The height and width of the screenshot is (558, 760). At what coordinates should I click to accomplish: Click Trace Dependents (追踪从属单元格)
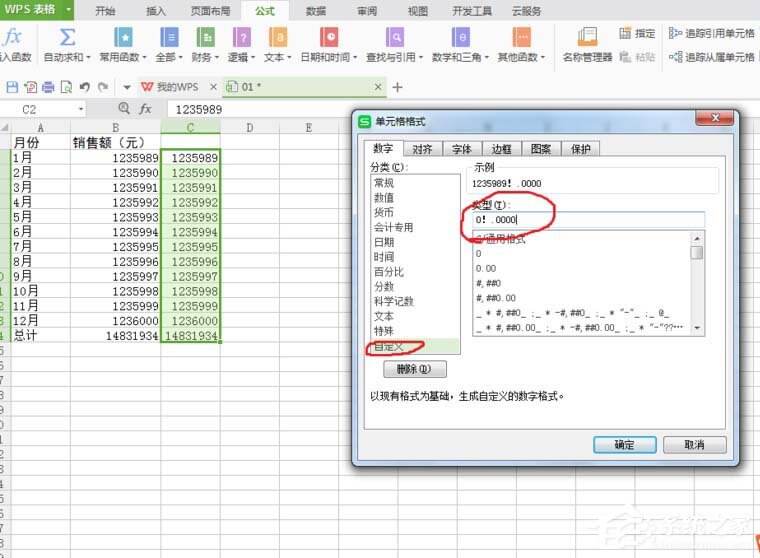pos(712,57)
